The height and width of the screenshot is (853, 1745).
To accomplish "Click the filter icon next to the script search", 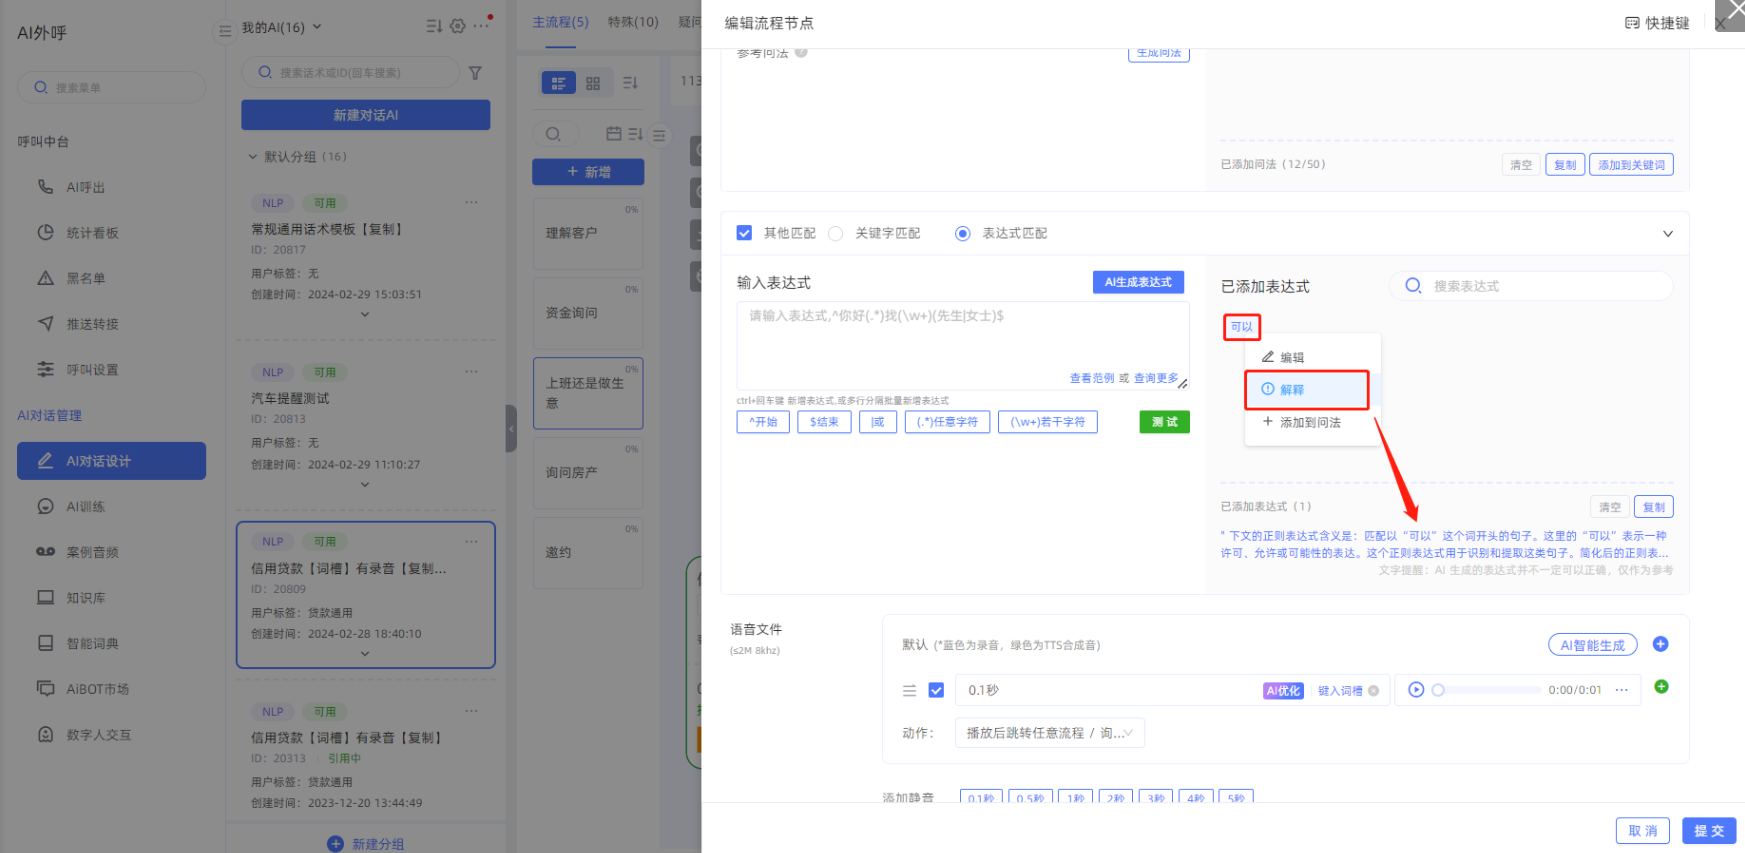I will [475, 73].
